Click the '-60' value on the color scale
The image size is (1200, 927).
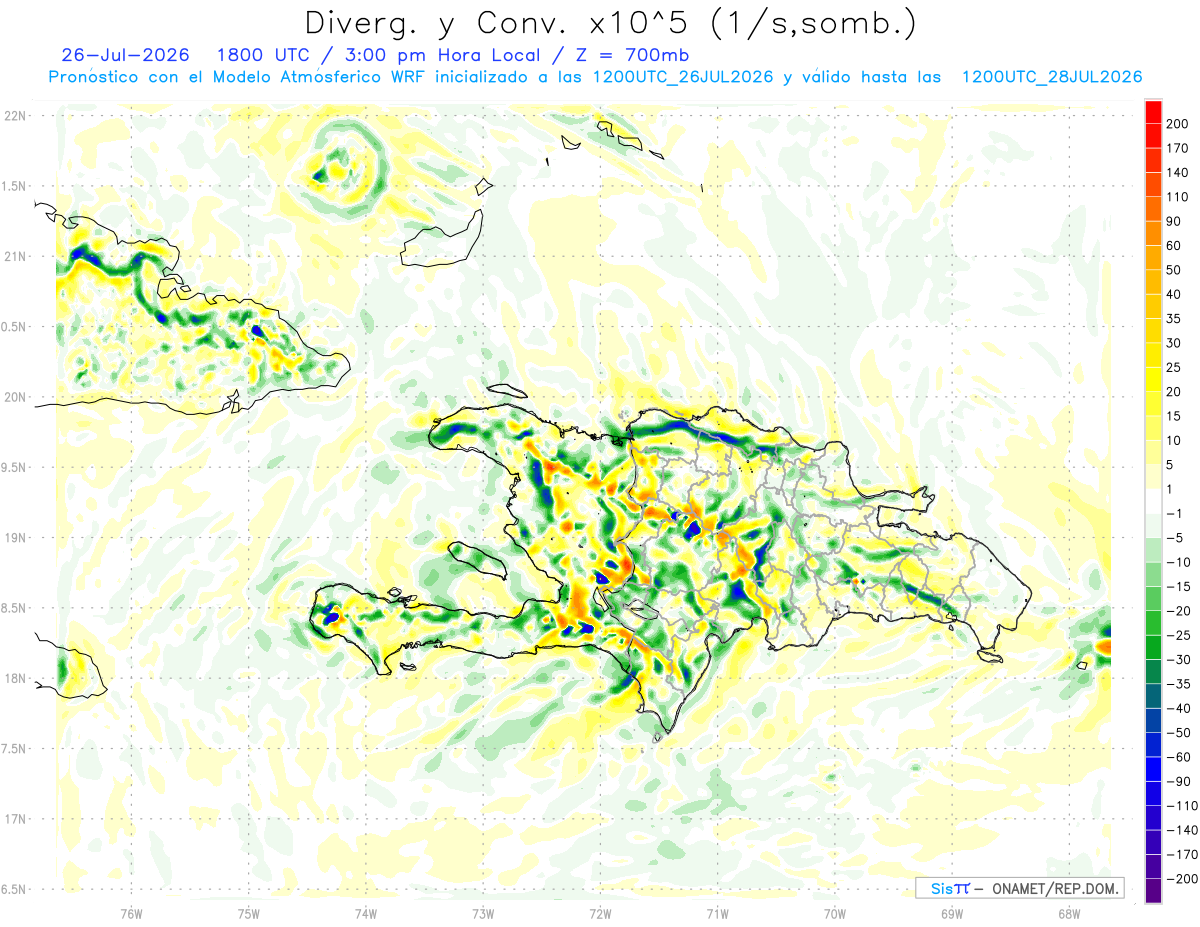[1177, 757]
